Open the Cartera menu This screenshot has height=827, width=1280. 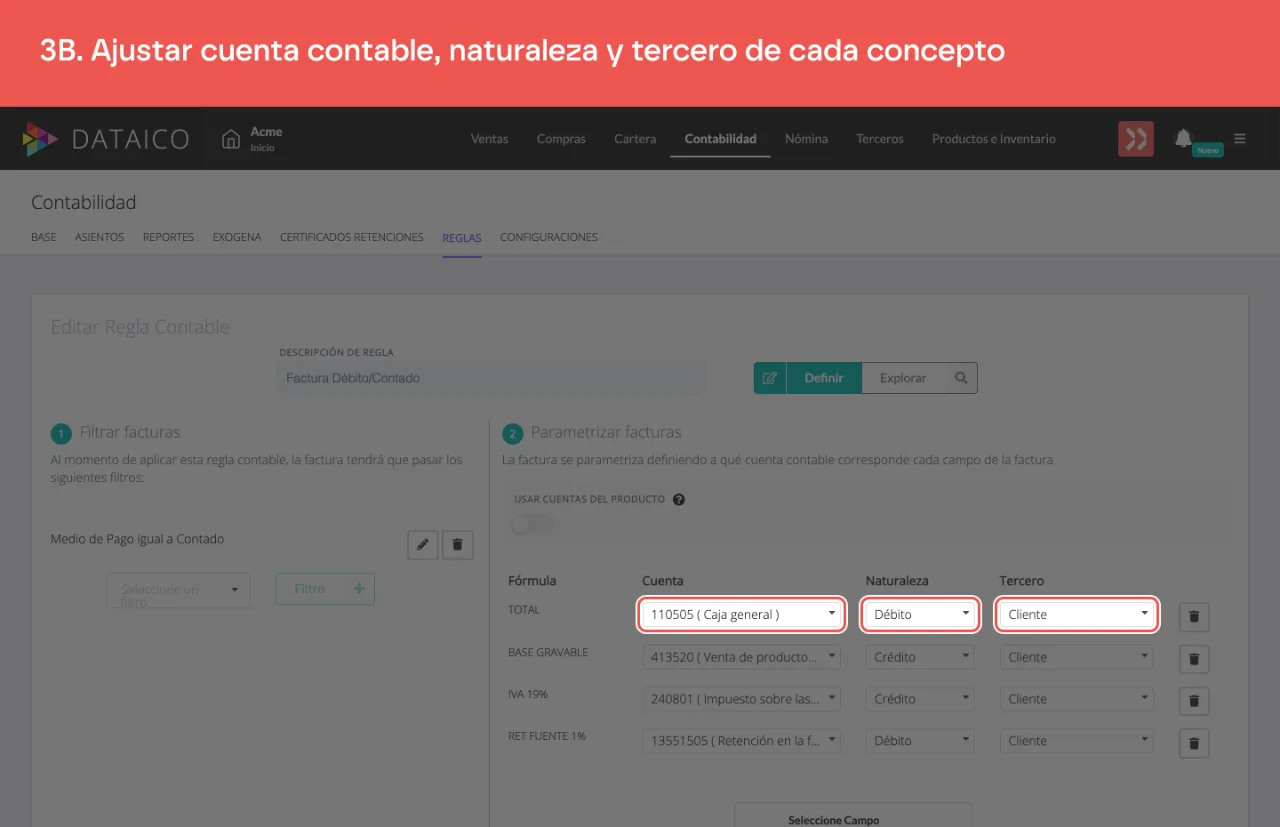coord(635,139)
